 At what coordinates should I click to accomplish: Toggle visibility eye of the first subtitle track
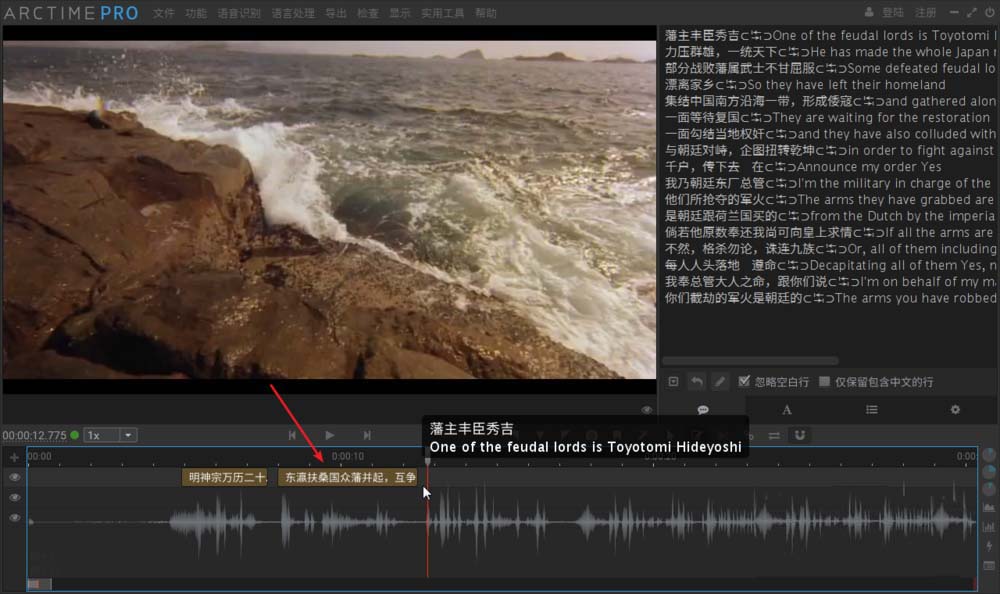coord(14,477)
